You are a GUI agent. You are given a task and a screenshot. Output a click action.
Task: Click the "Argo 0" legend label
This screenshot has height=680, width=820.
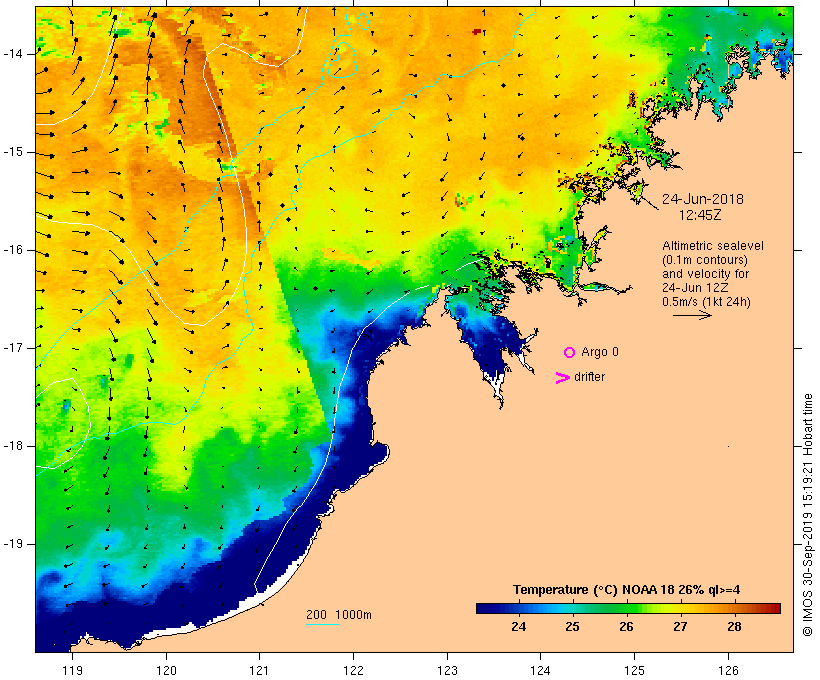coord(600,352)
